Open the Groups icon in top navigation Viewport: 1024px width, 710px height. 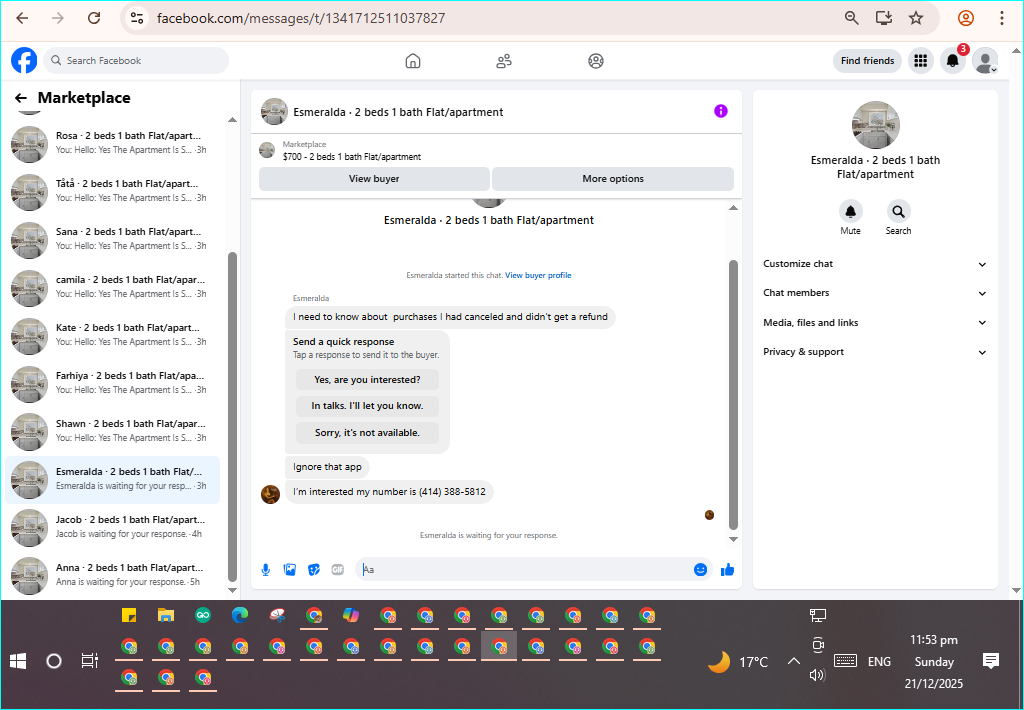(596, 61)
